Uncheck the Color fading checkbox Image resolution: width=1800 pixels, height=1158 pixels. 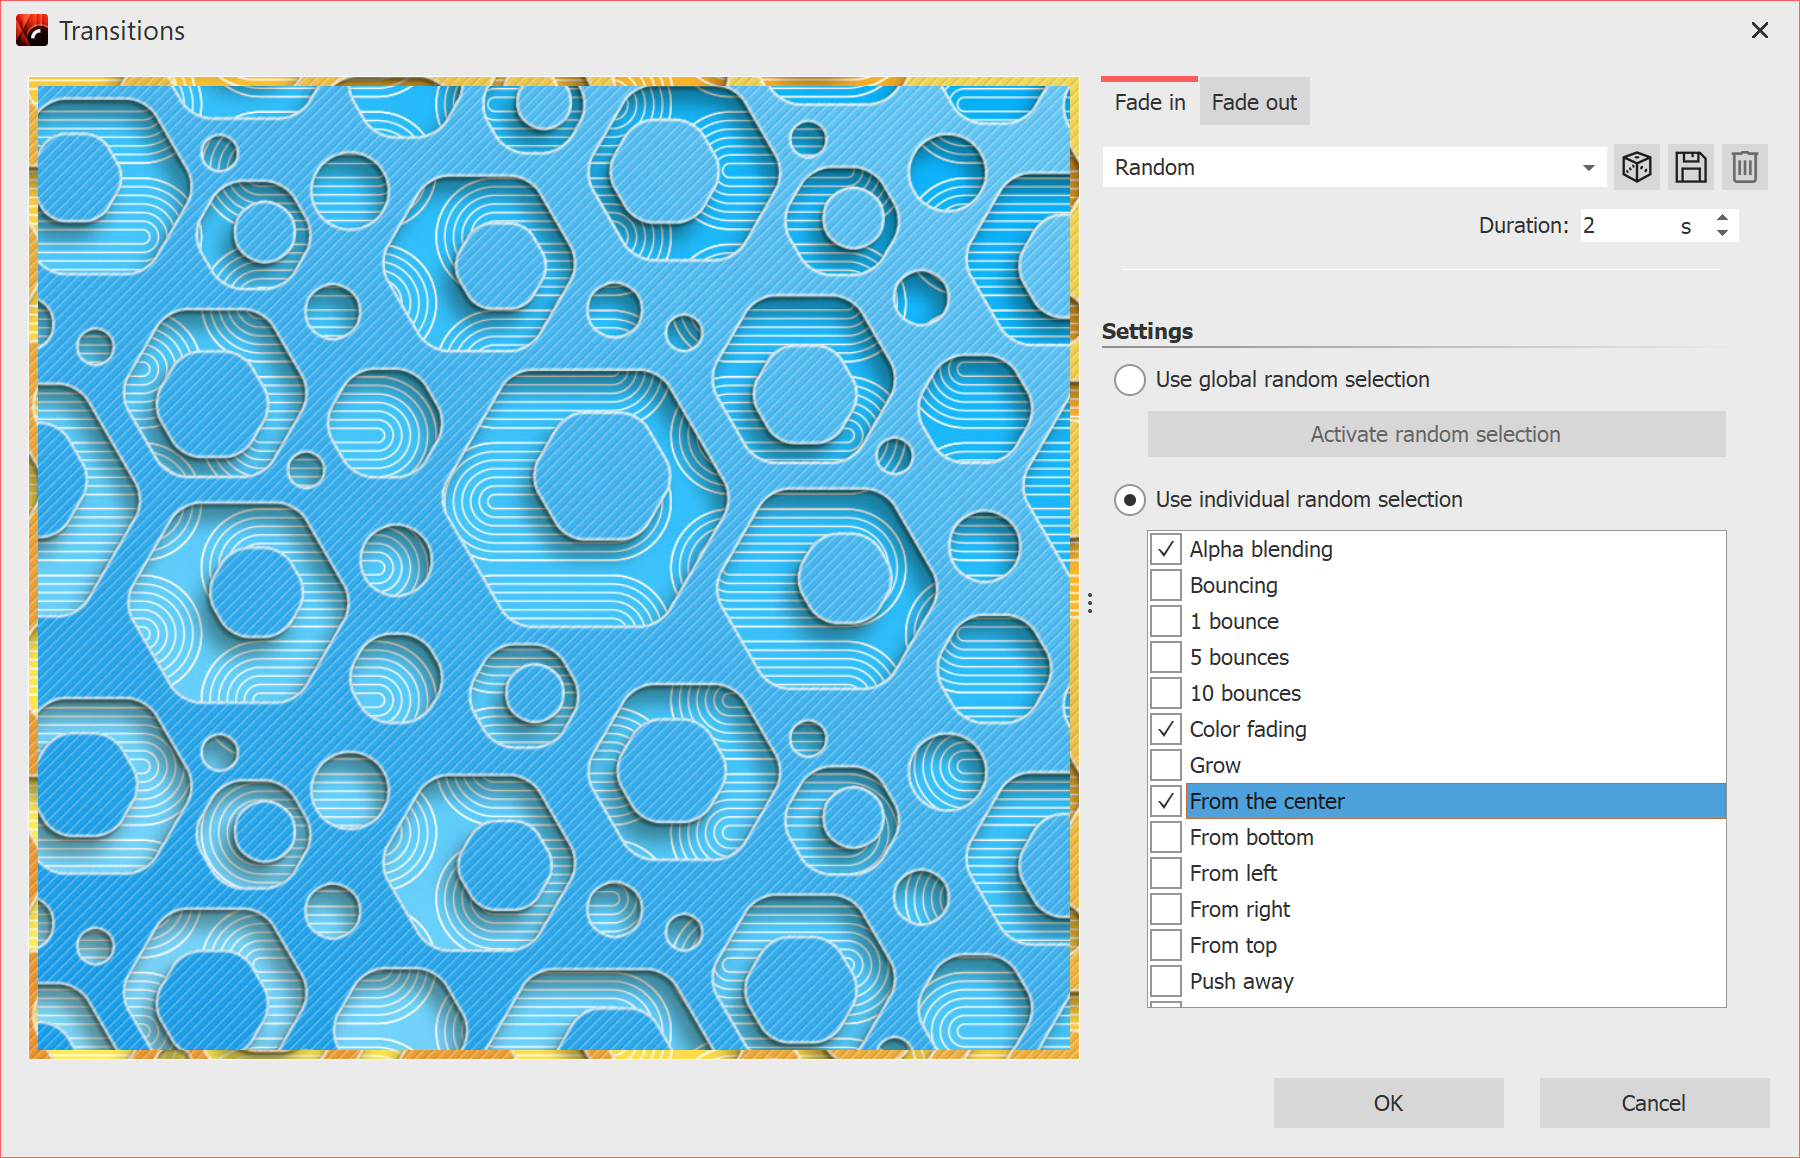pos(1166,729)
